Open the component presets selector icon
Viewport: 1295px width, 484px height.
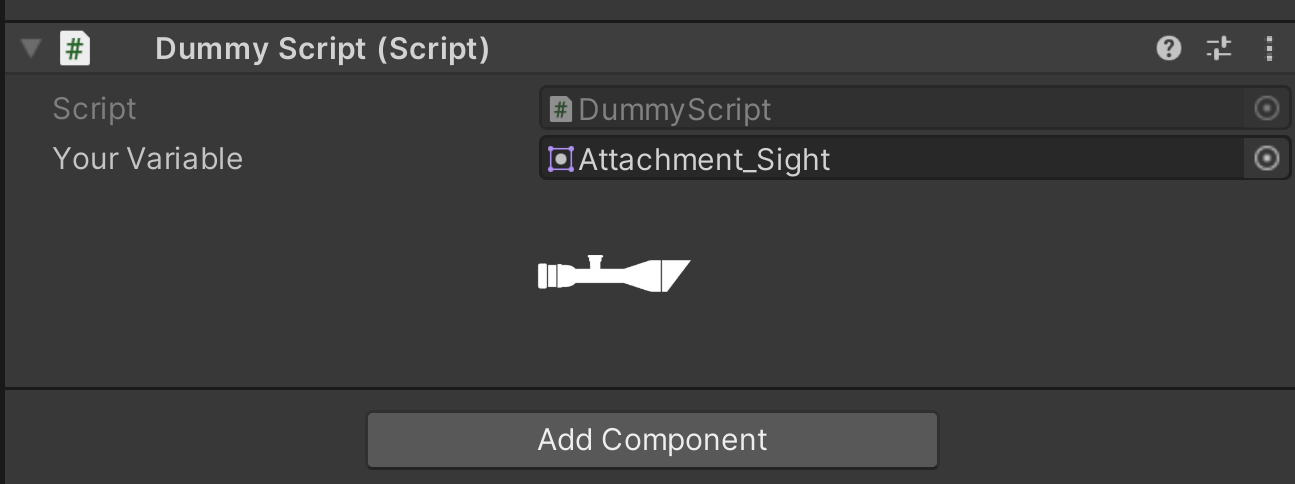(1219, 48)
